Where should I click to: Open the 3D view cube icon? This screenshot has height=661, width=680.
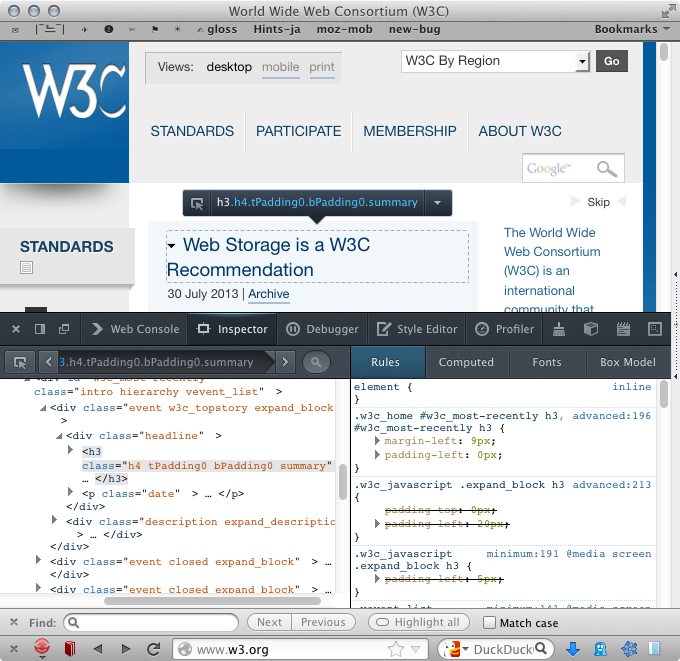[591, 328]
